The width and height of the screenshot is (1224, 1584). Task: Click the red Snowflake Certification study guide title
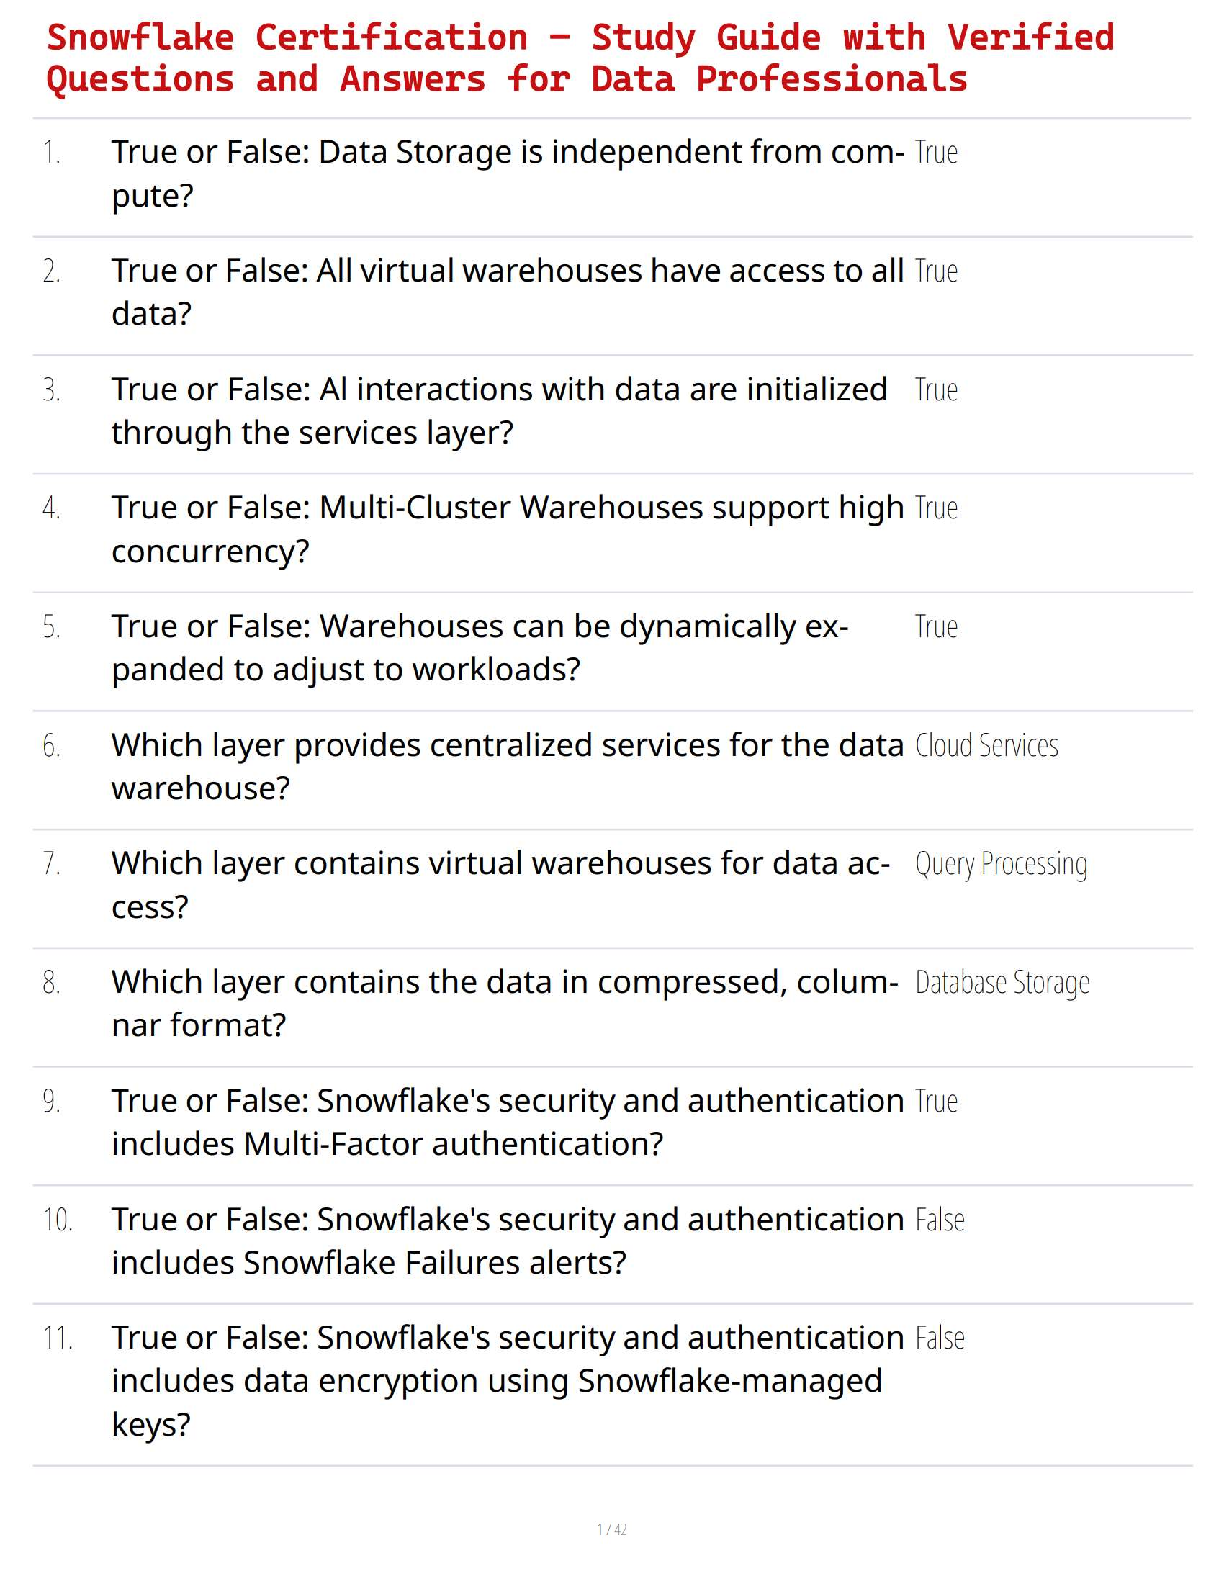tap(580, 58)
